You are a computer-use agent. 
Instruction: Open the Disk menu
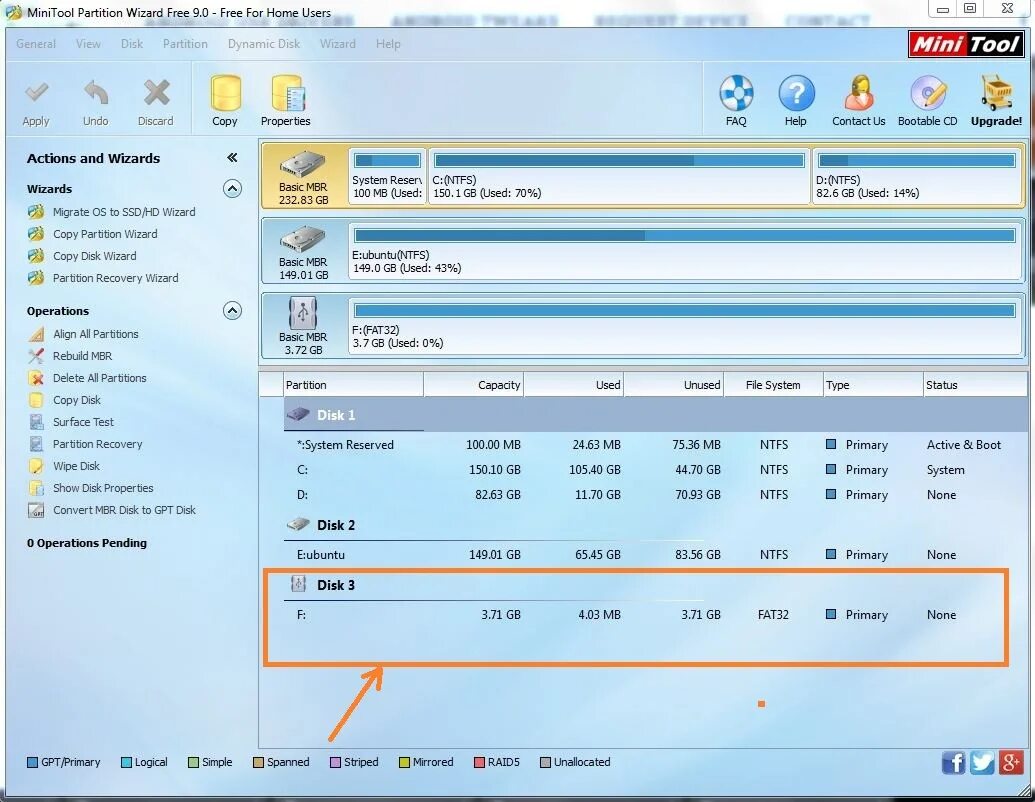pos(132,44)
